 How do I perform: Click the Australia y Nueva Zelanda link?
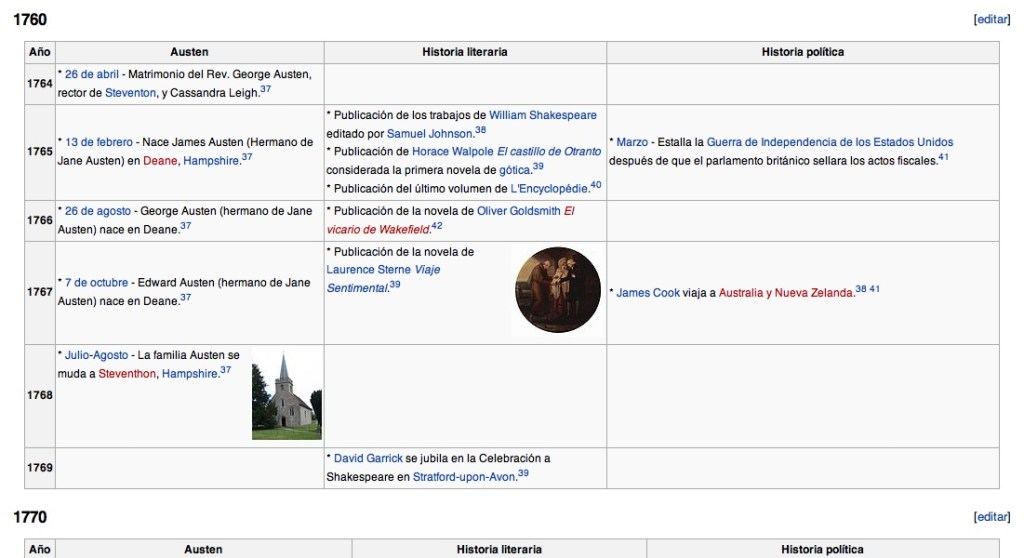(785, 292)
